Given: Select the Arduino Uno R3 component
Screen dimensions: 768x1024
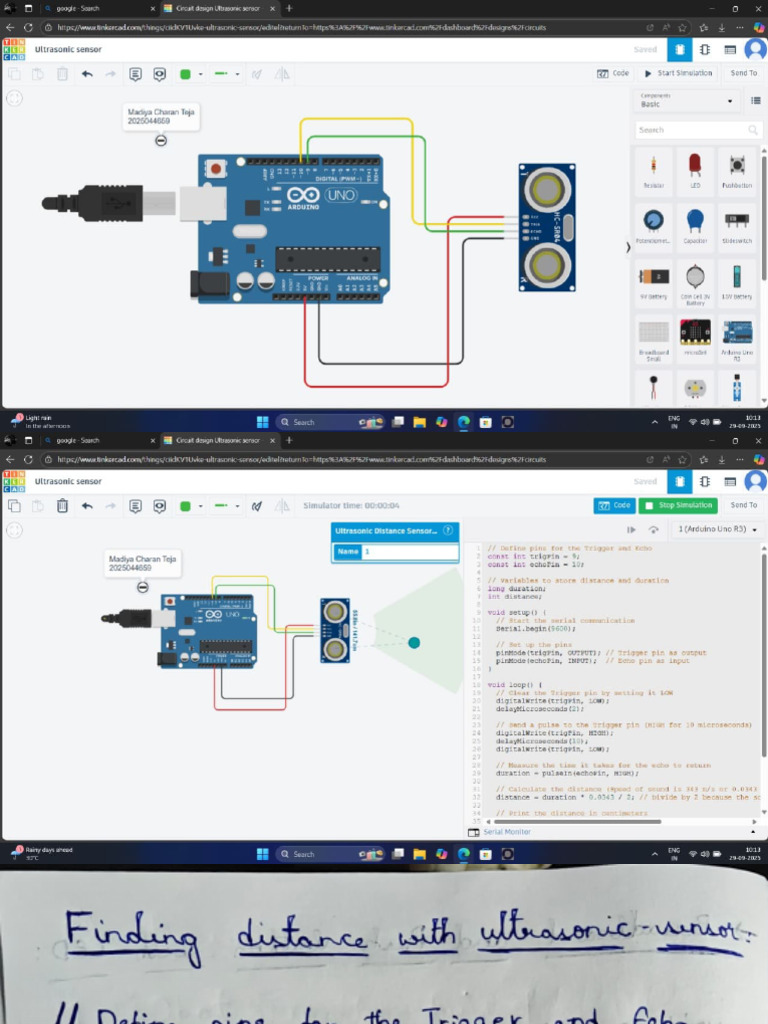Looking at the screenshot, I should 737,340.
